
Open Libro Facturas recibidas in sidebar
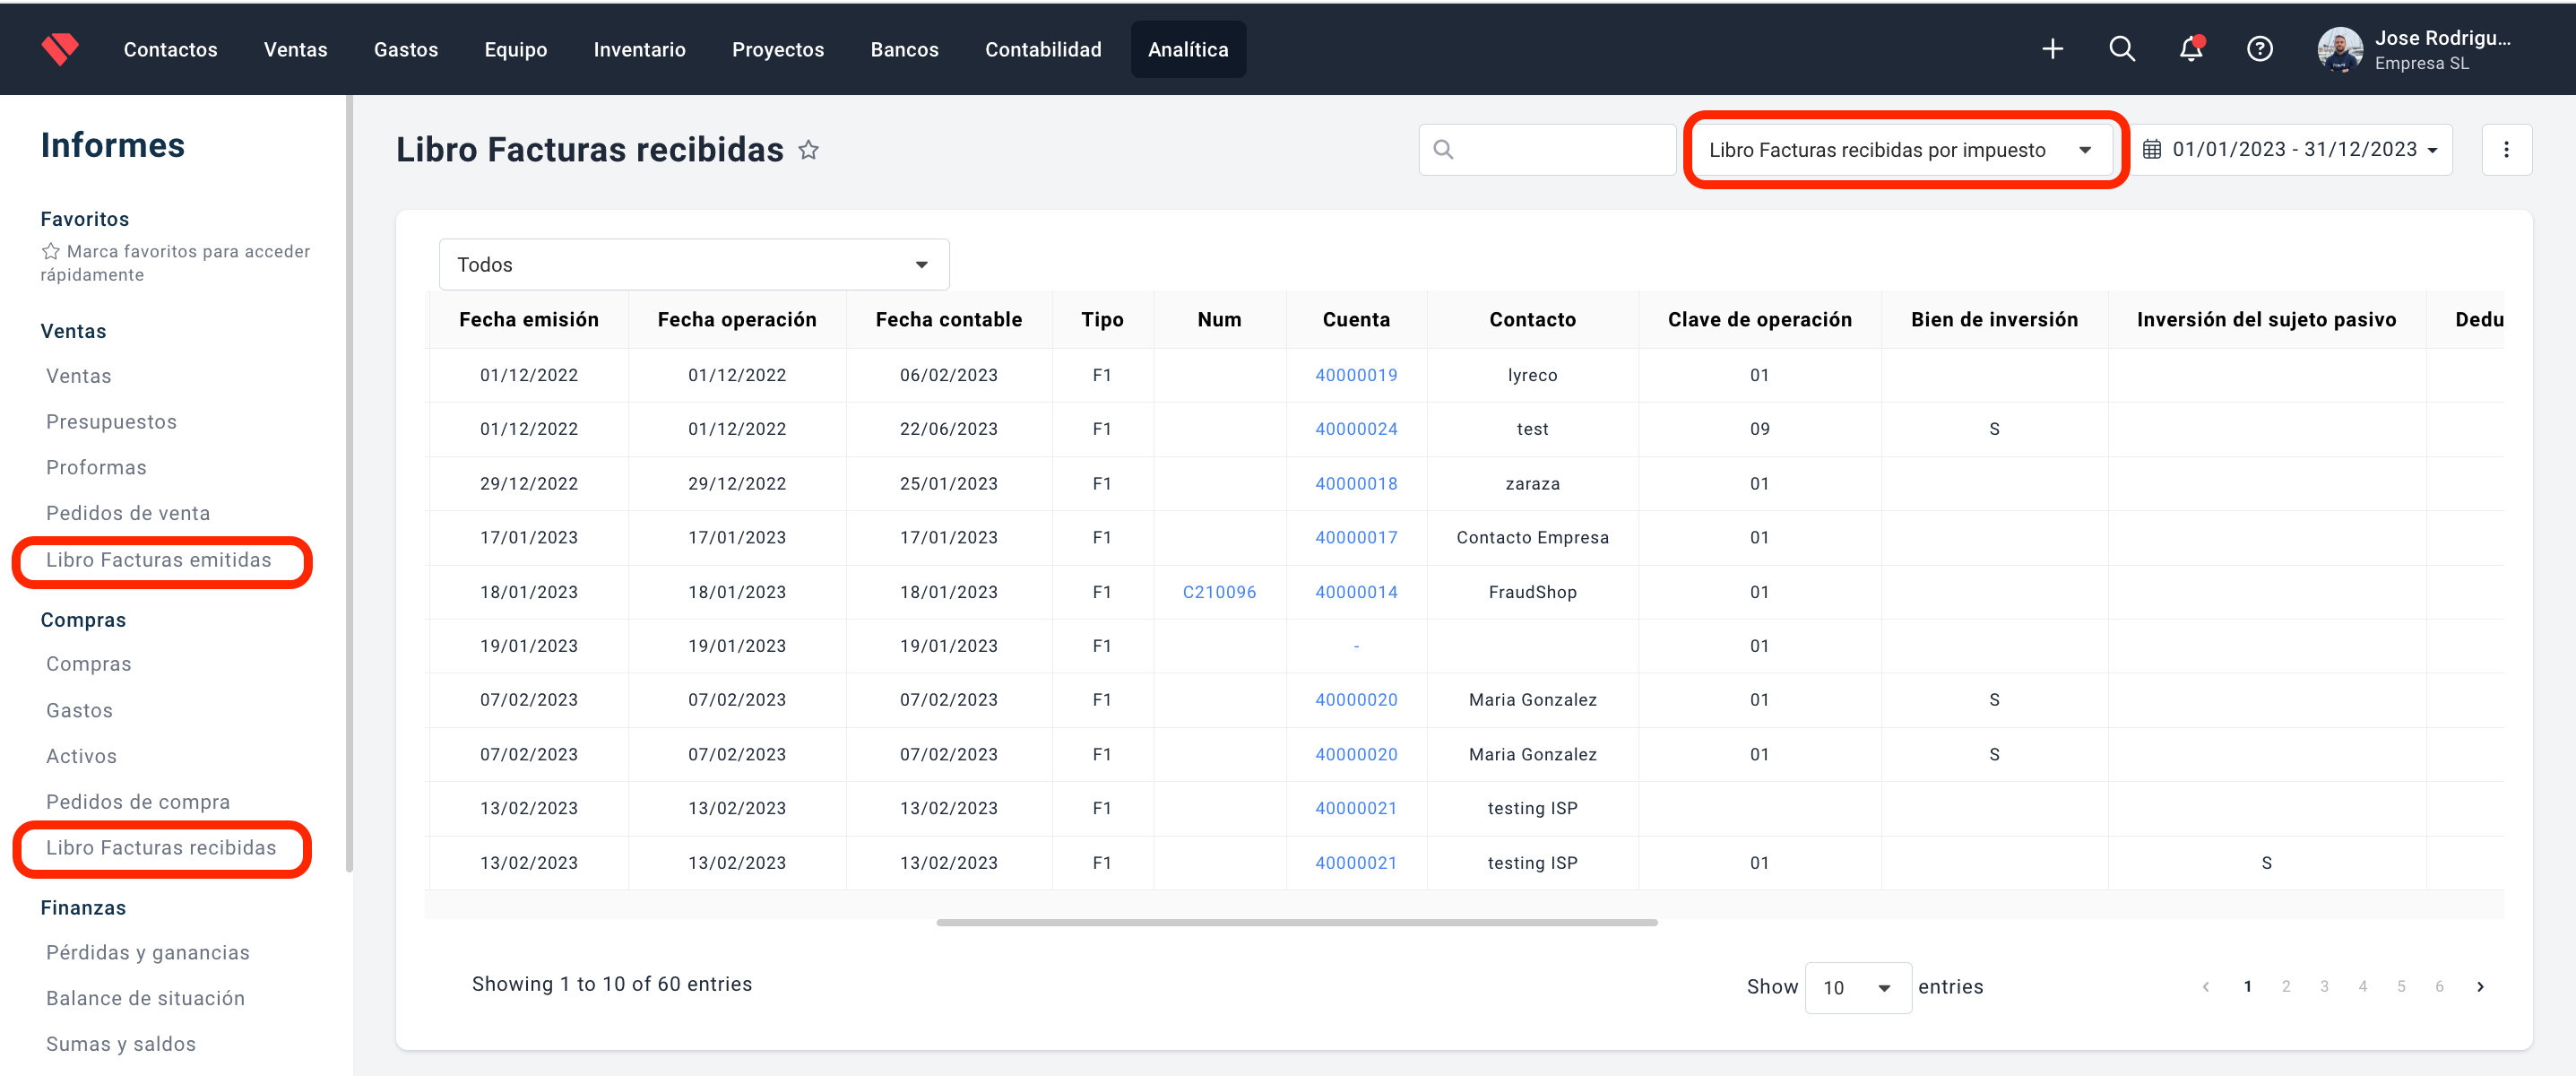pyautogui.click(x=161, y=848)
